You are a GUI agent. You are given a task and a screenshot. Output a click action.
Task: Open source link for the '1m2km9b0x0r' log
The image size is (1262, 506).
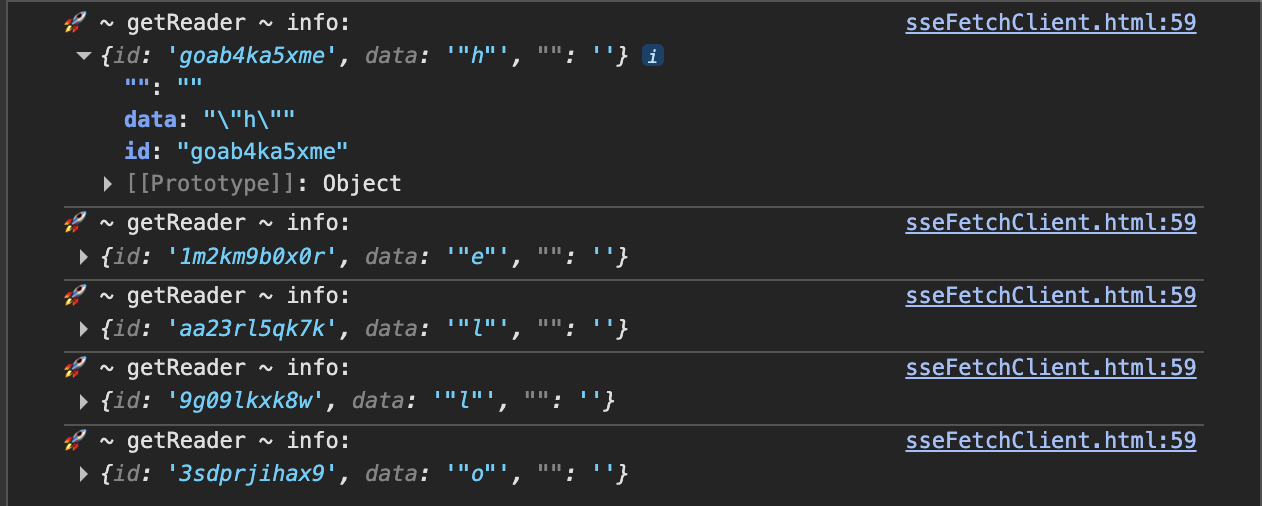(1050, 222)
